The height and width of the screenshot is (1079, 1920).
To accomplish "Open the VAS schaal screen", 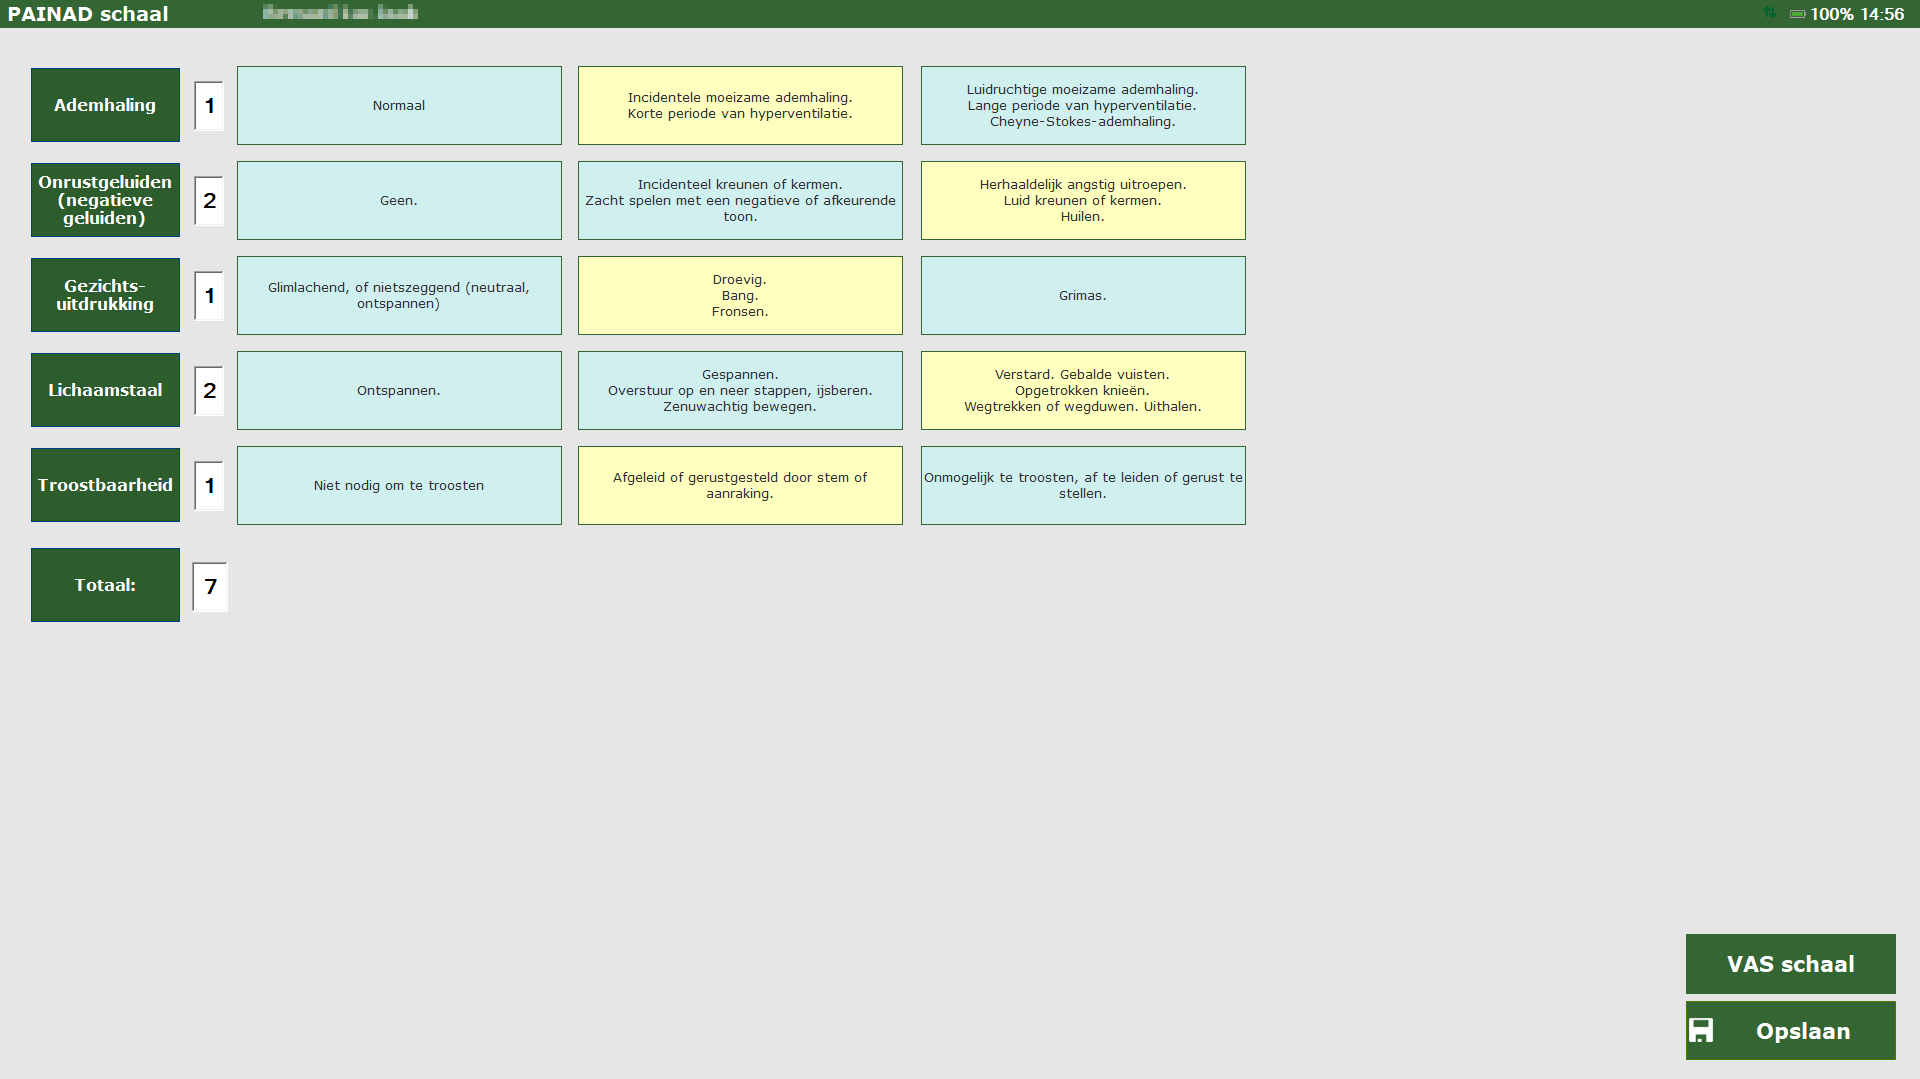I will click(x=1790, y=964).
